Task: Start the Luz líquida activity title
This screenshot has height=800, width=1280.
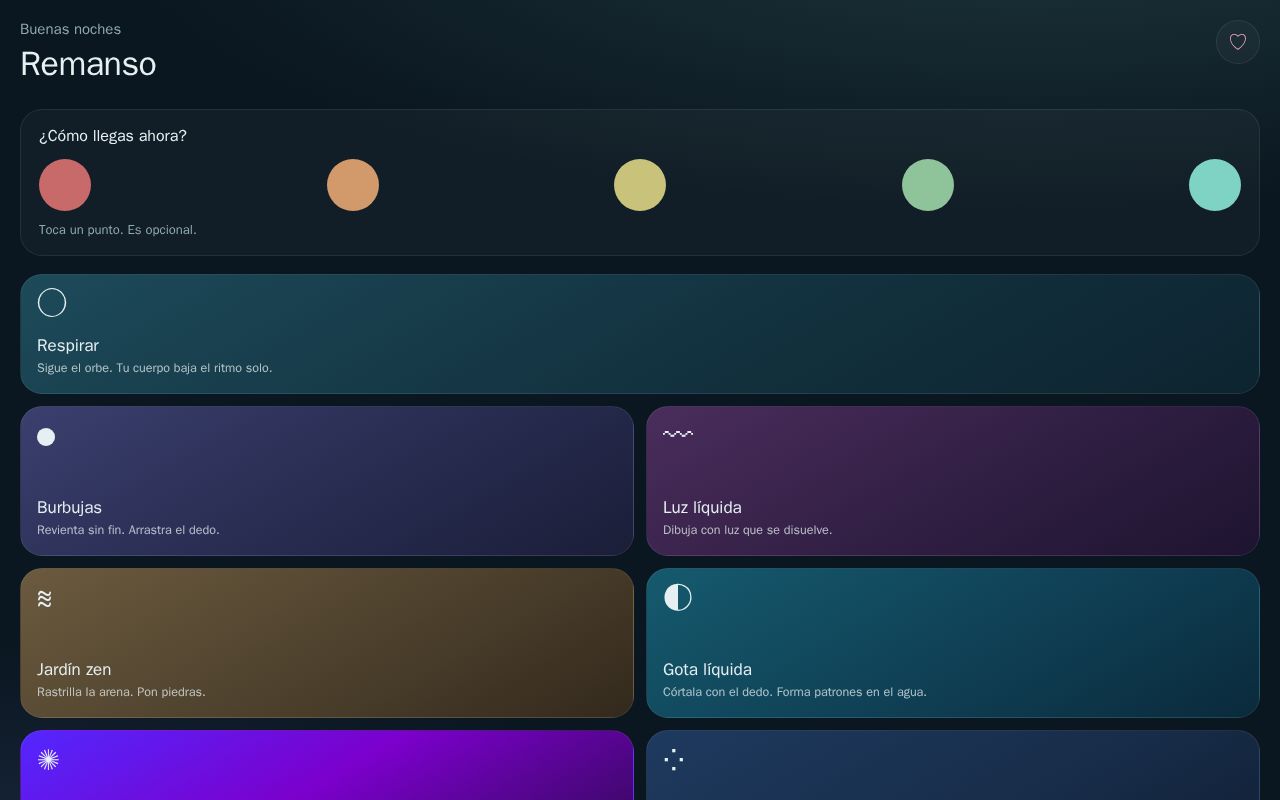Action: tap(702, 508)
